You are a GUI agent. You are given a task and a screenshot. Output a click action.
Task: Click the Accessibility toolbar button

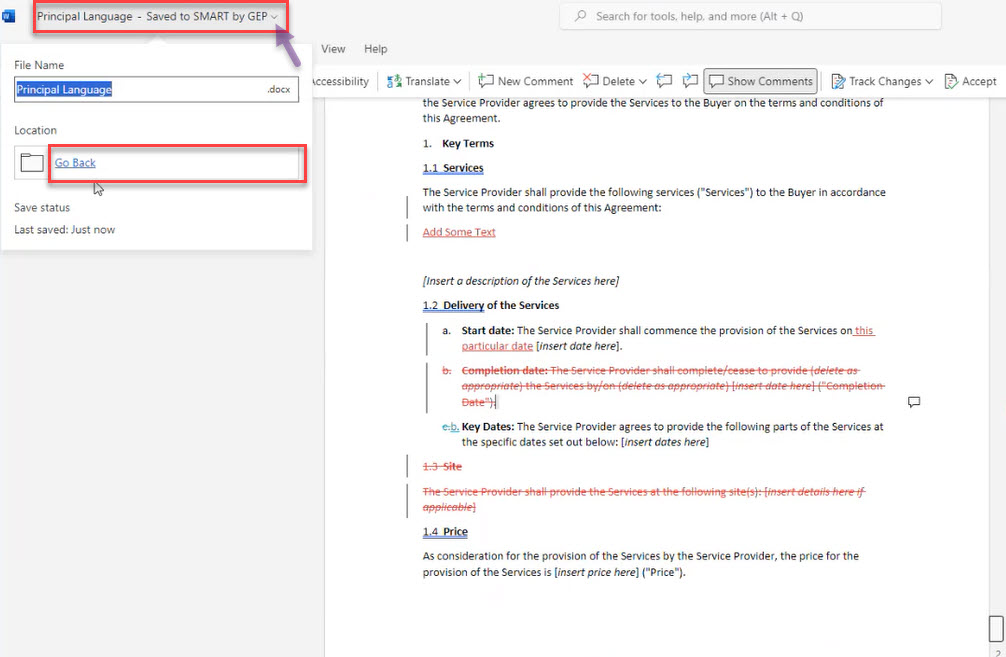340,81
